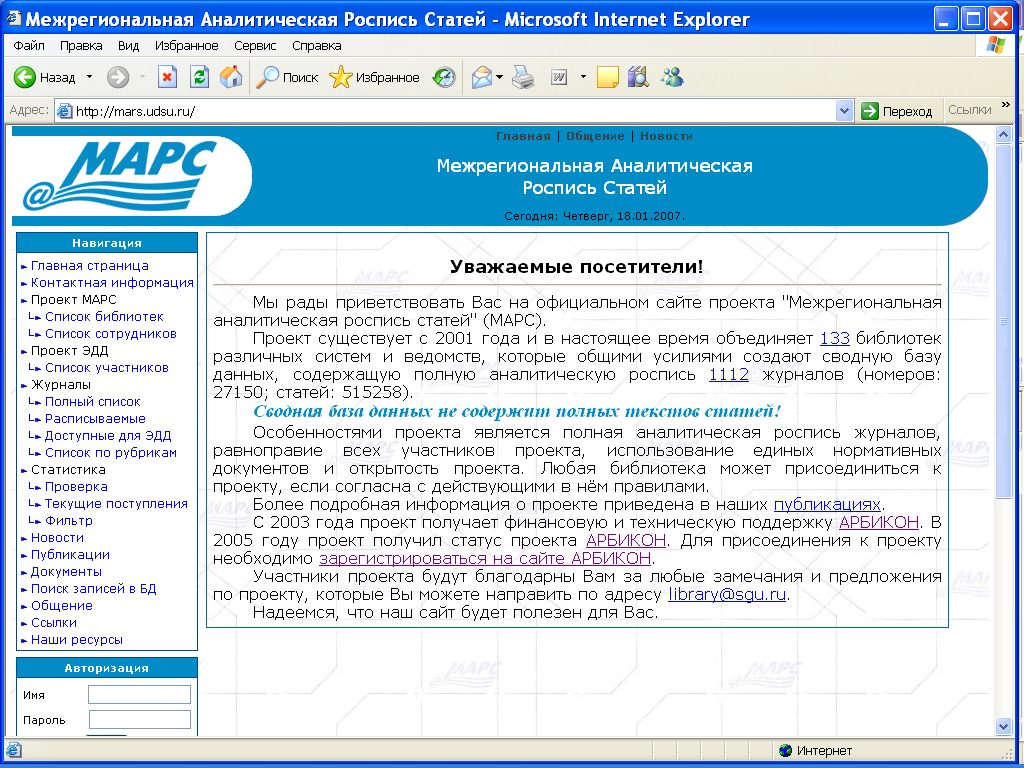The image size is (1024, 768).
Task: Open the Избранное menu
Action: click(187, 46)
